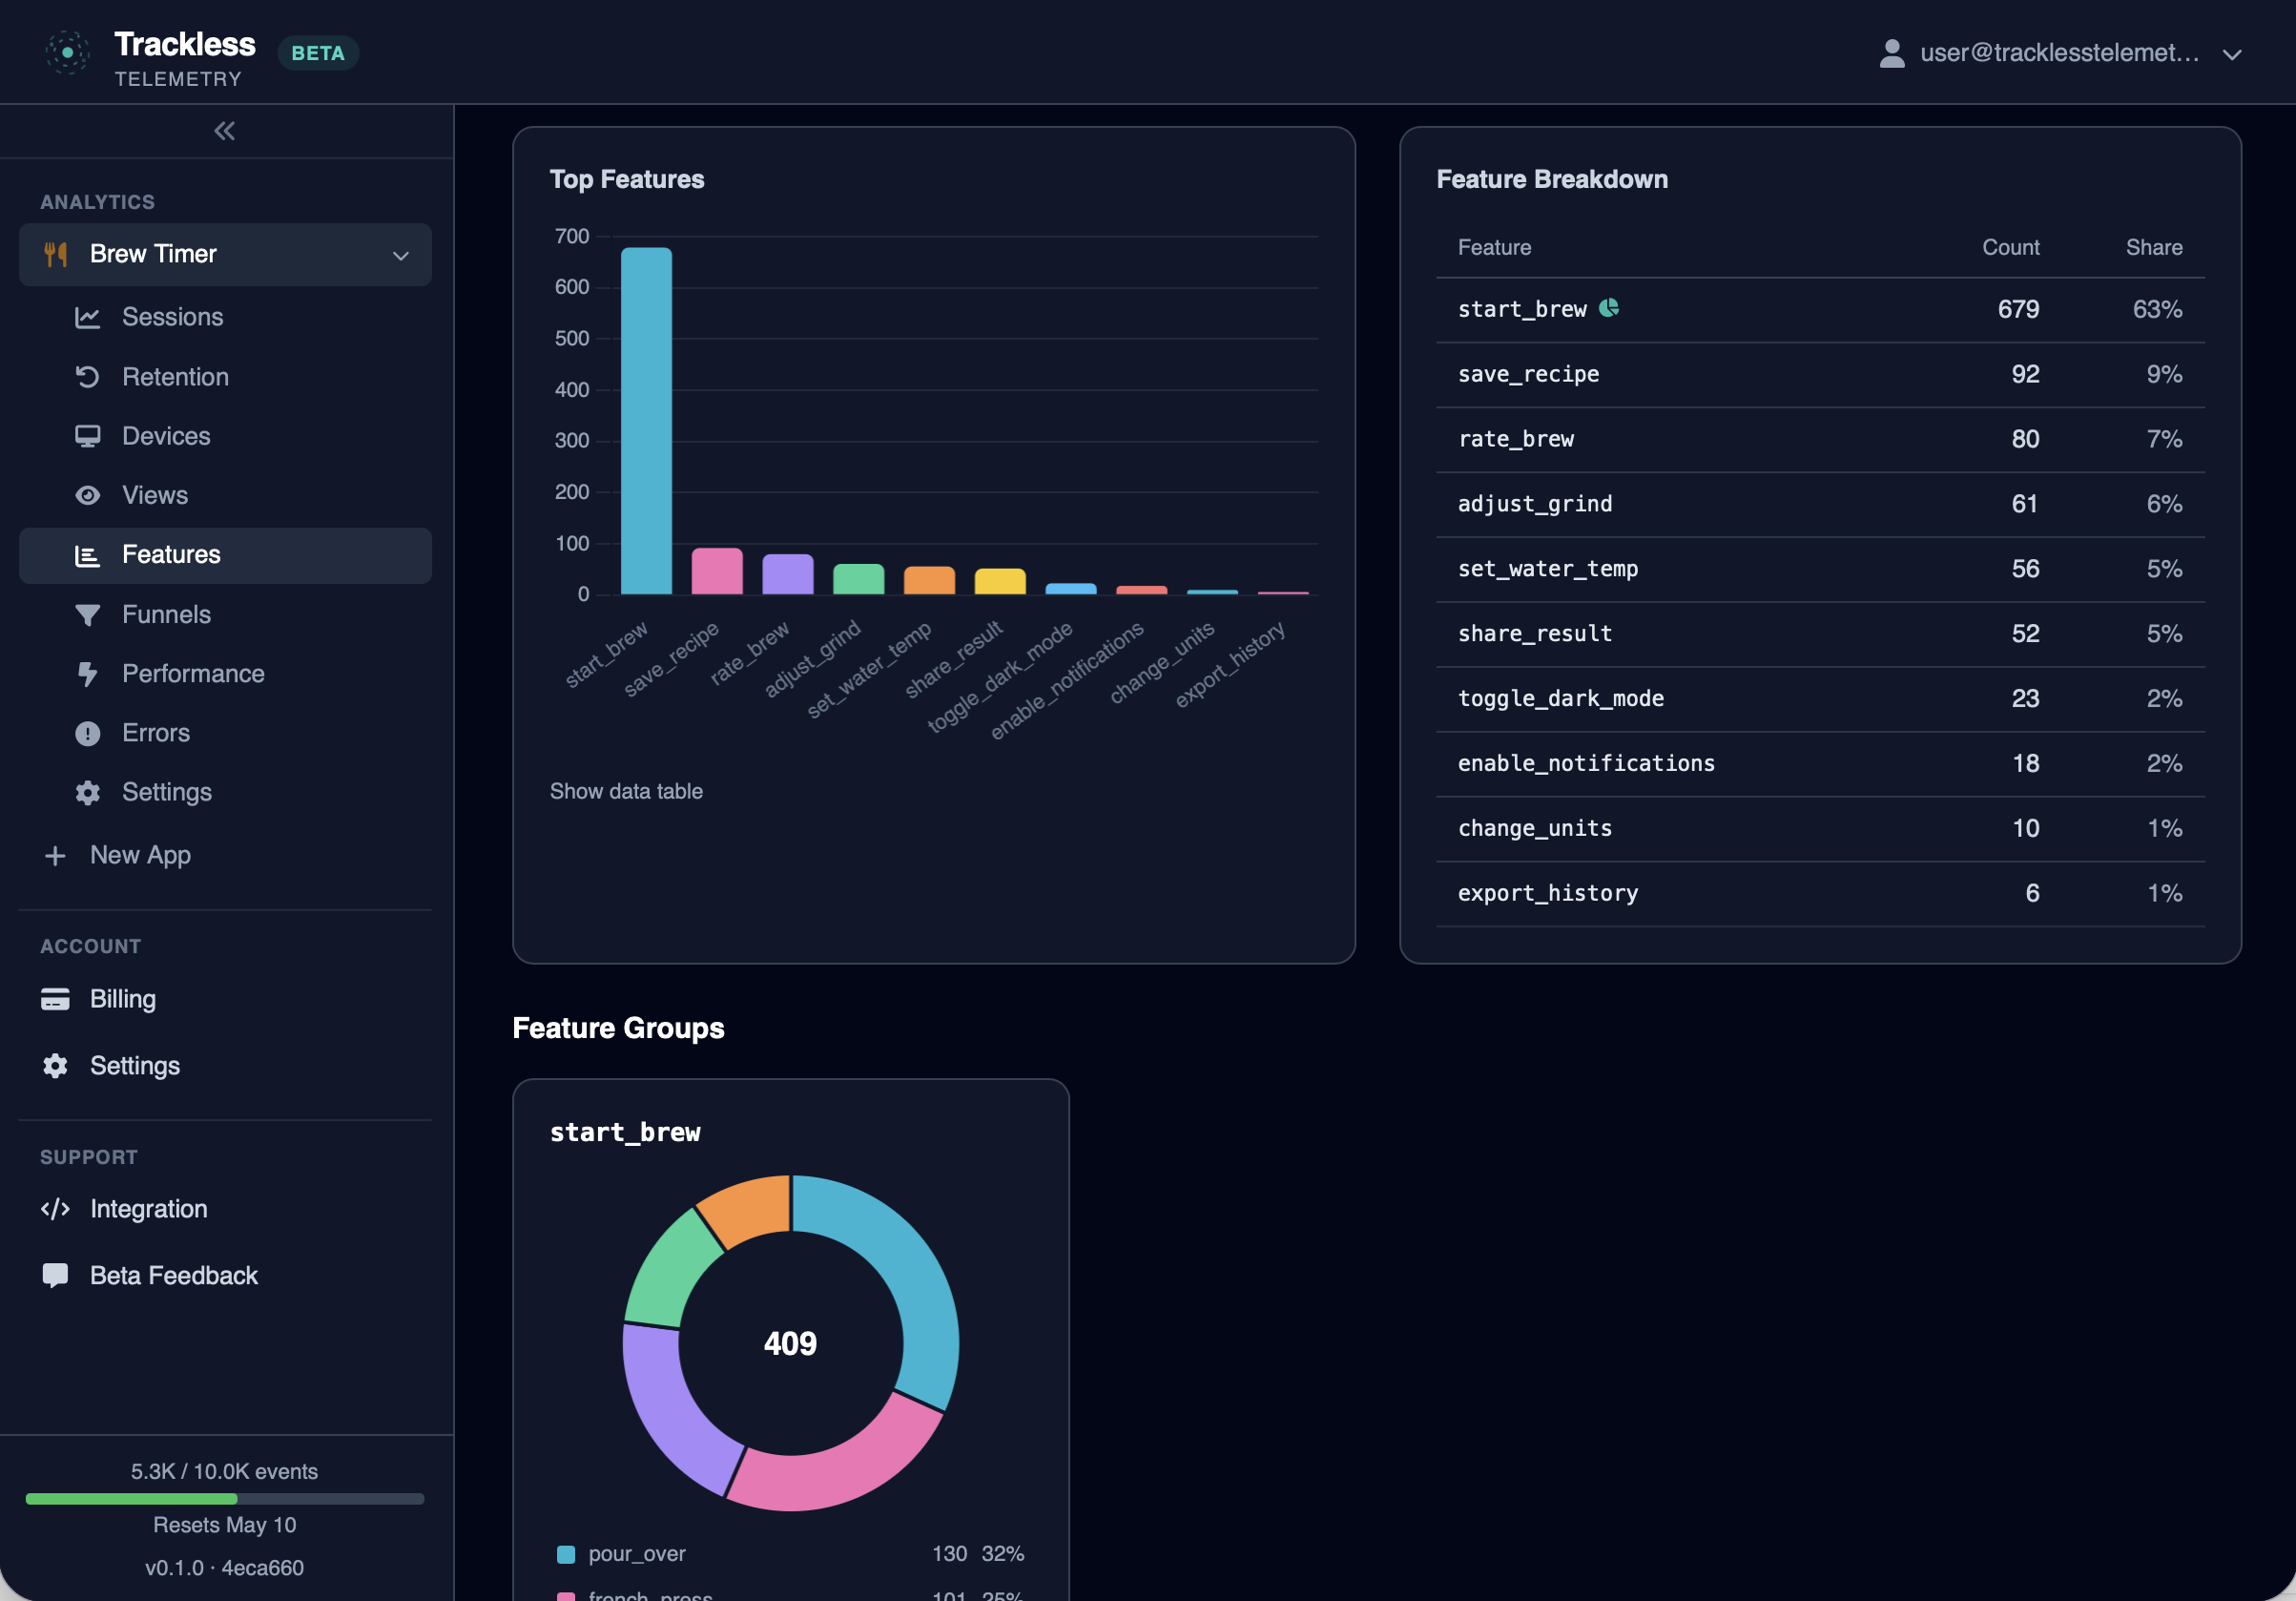The width and height of the screenshot is (2296, 1601).
Task: Click New App to add an application
Action: 225,855
